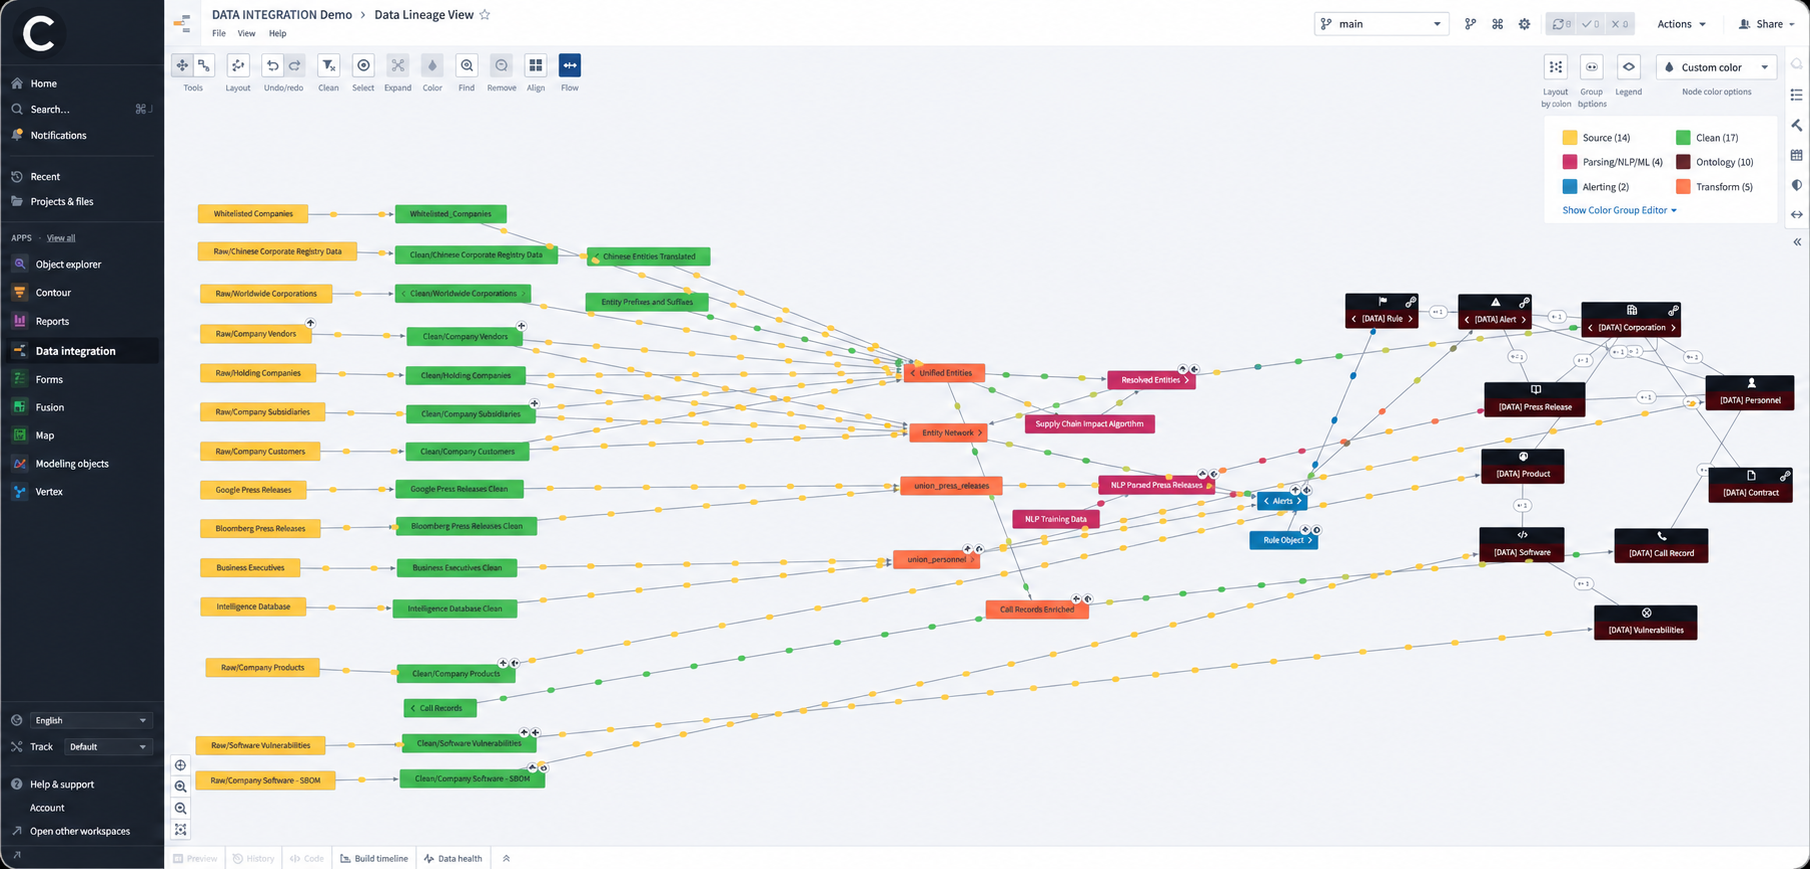Click the keyboard shortcuts command icon

(1497, 24)
